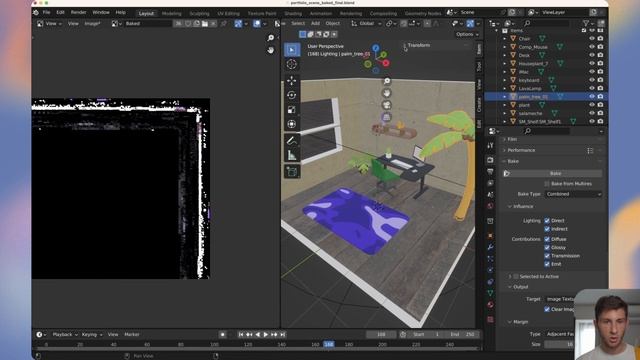Open the Tool properties tab
640x360 pixels.
[491, 145]
